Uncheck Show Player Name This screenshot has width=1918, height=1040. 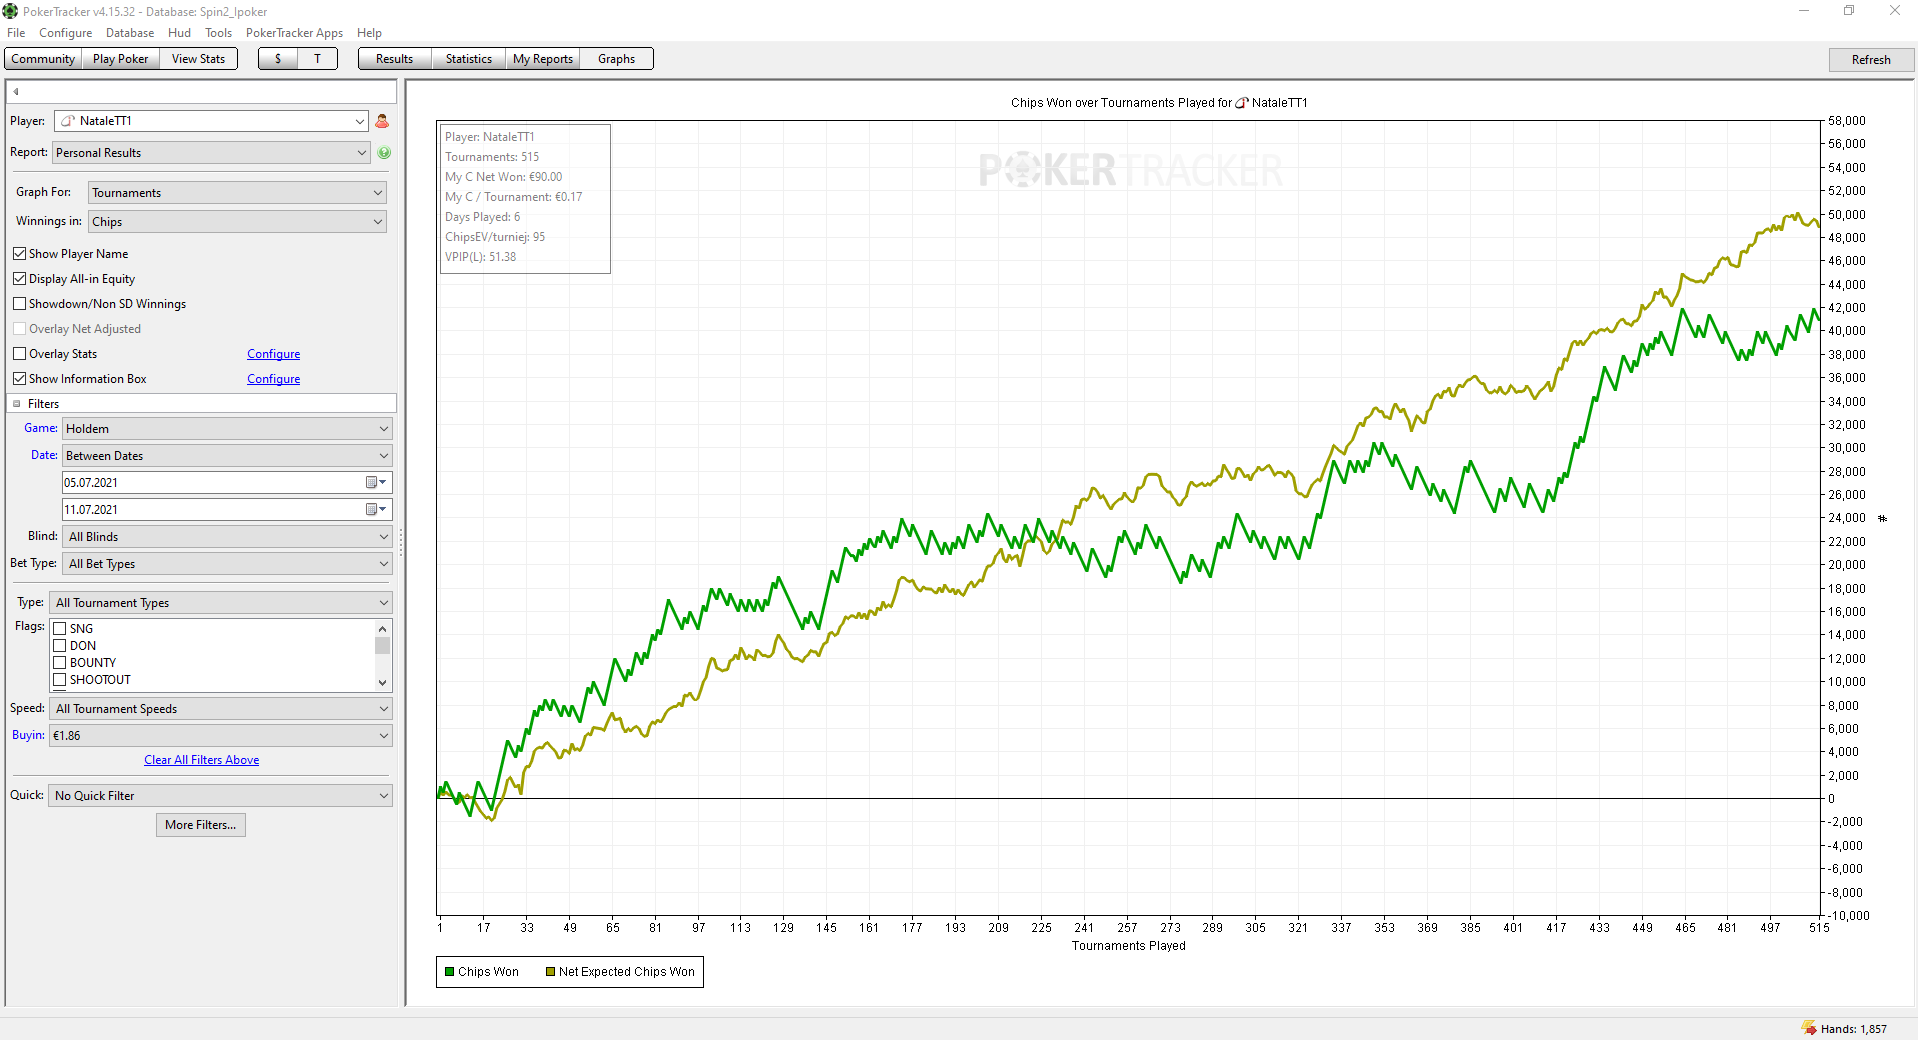20,254
